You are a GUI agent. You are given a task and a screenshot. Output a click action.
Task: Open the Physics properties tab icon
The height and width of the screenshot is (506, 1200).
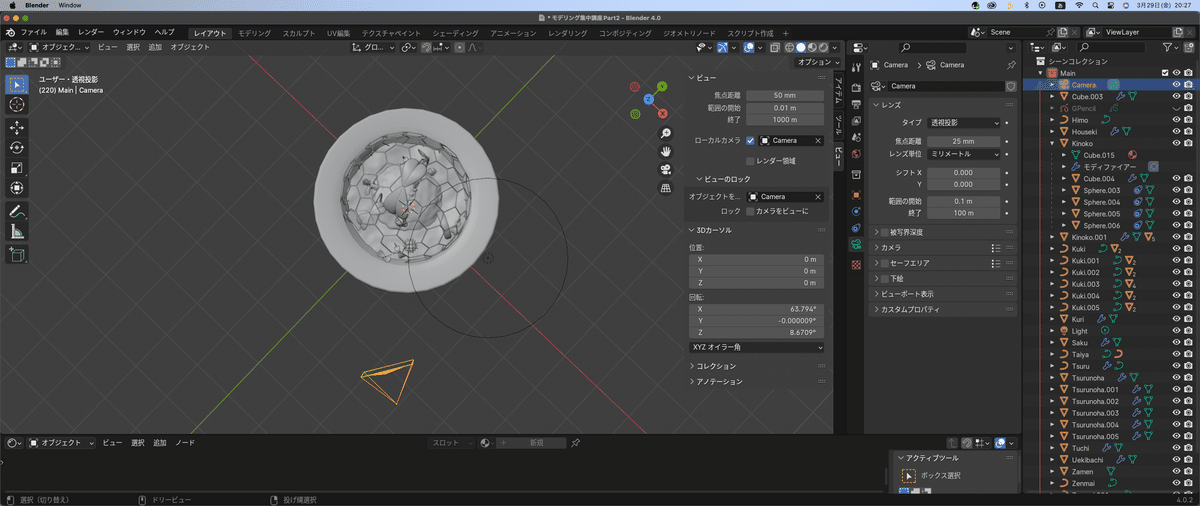tap(856, 211)
